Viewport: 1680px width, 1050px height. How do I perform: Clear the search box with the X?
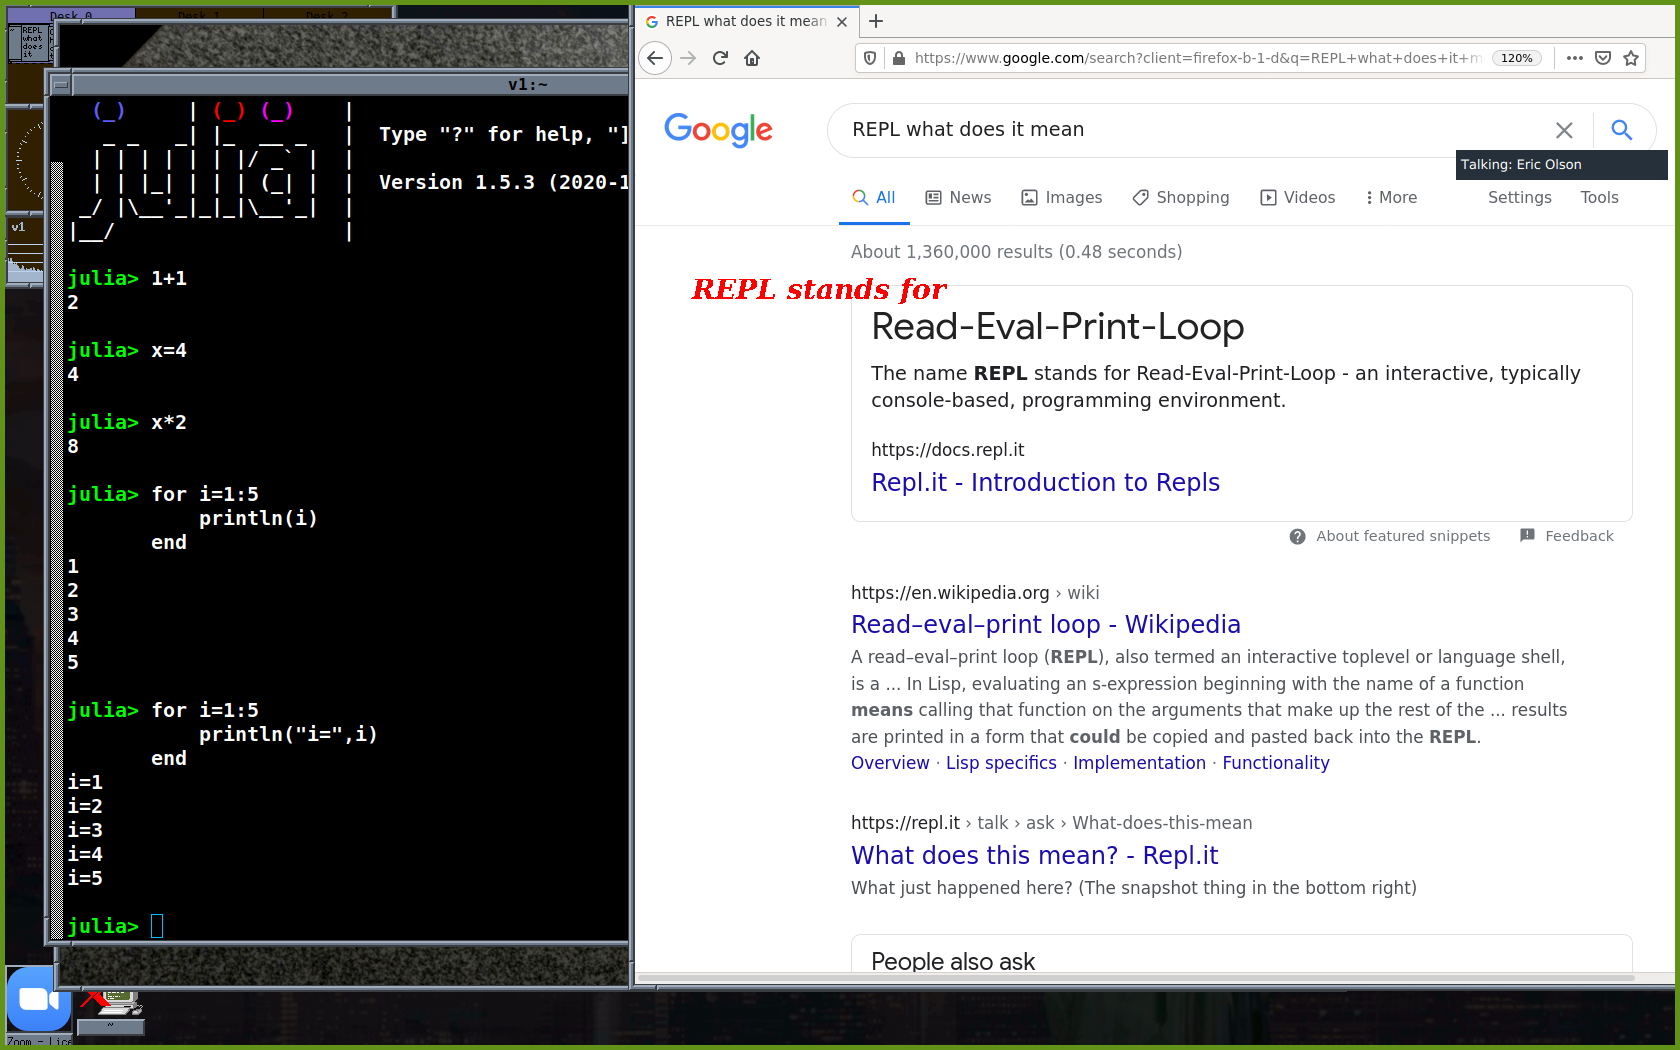1564,130
